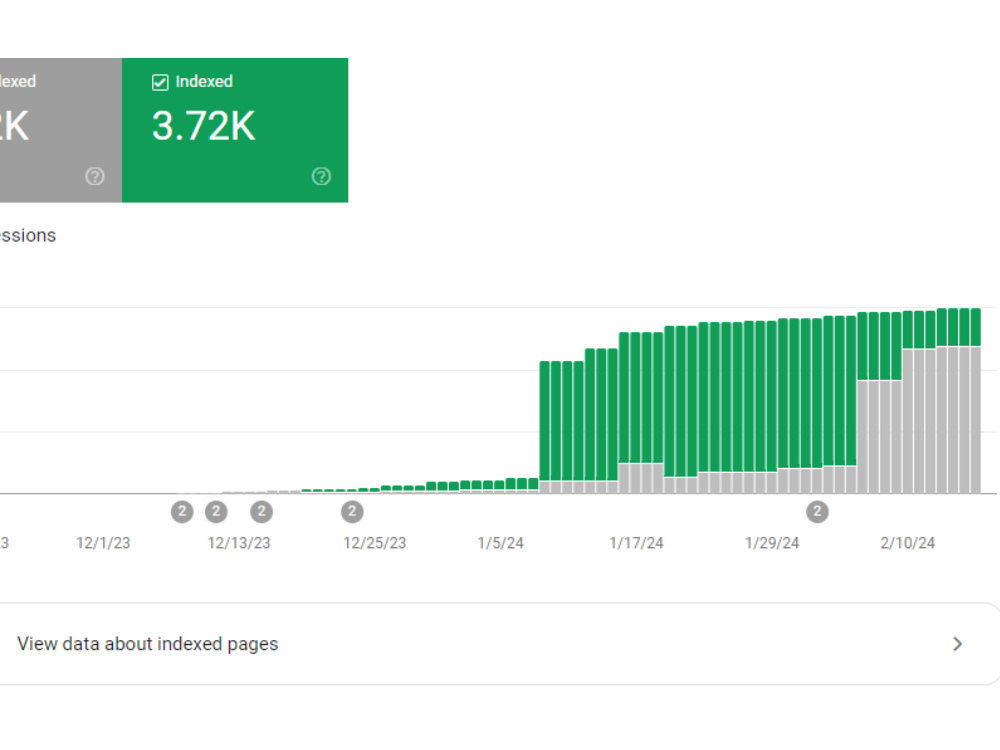Toggle the Indexed checkbox

coord(160,82)
